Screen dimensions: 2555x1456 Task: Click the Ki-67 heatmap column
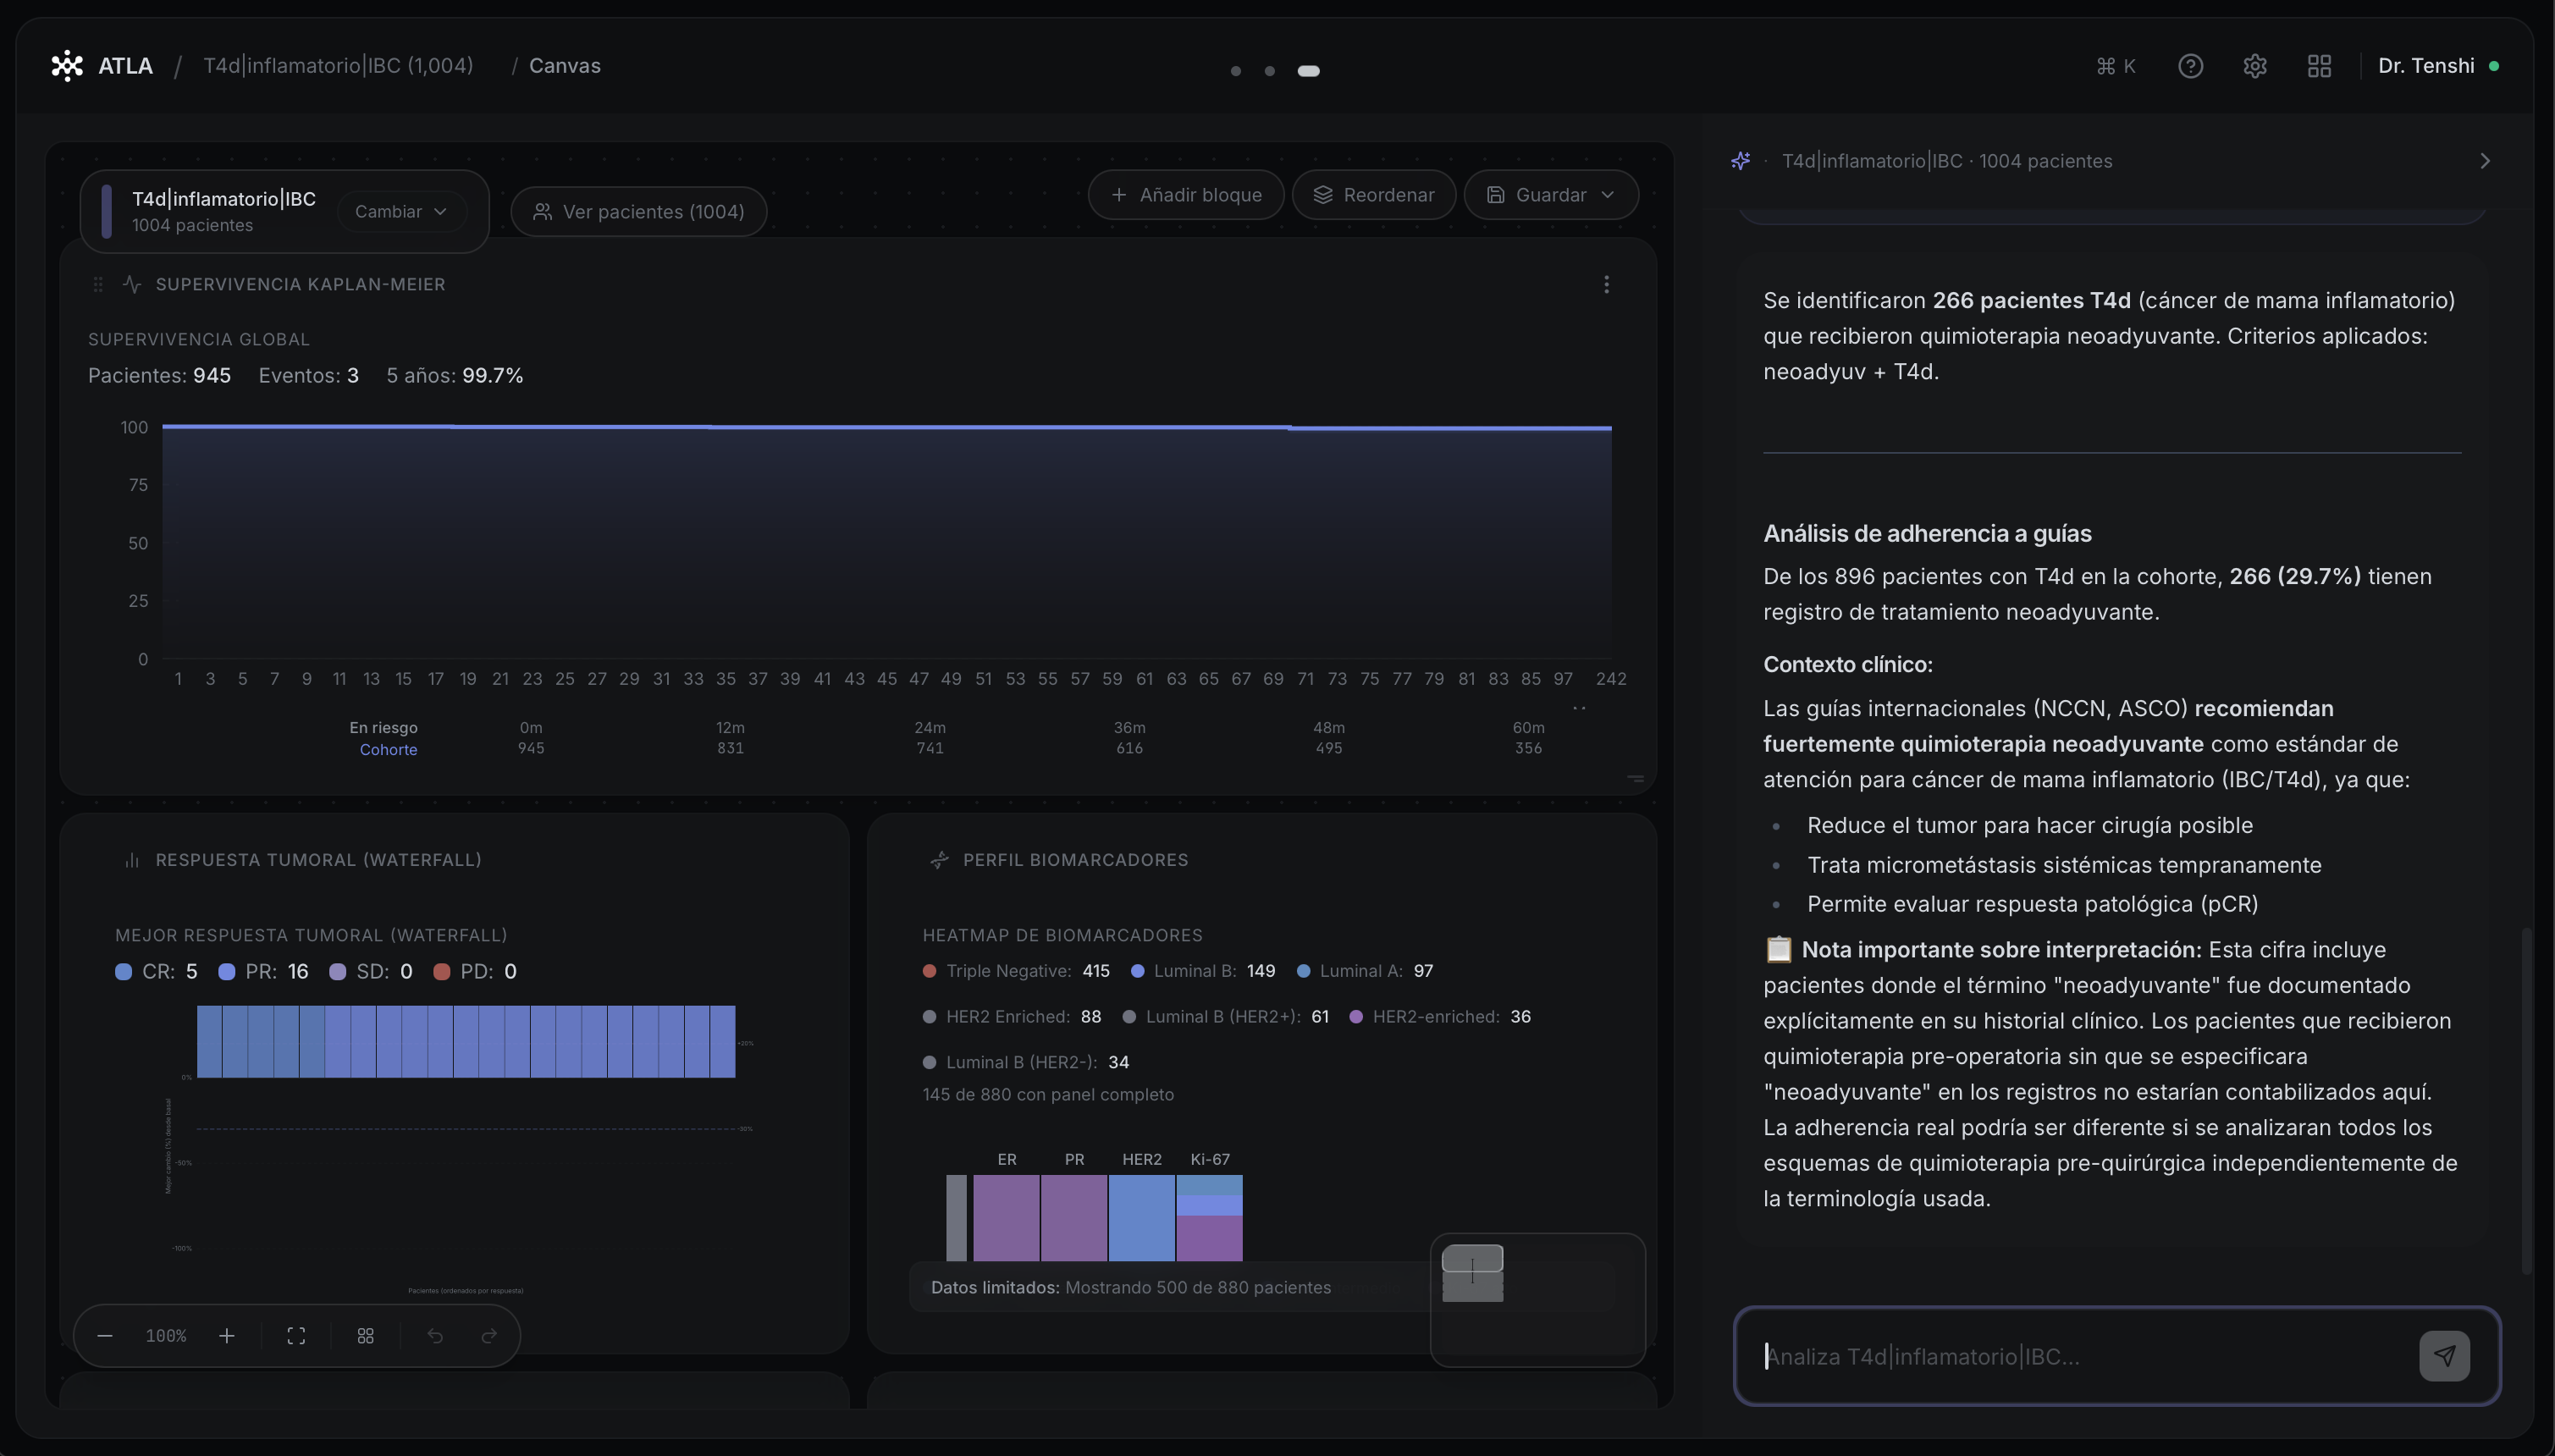pyautogui.click(x=1210, y=1218)
